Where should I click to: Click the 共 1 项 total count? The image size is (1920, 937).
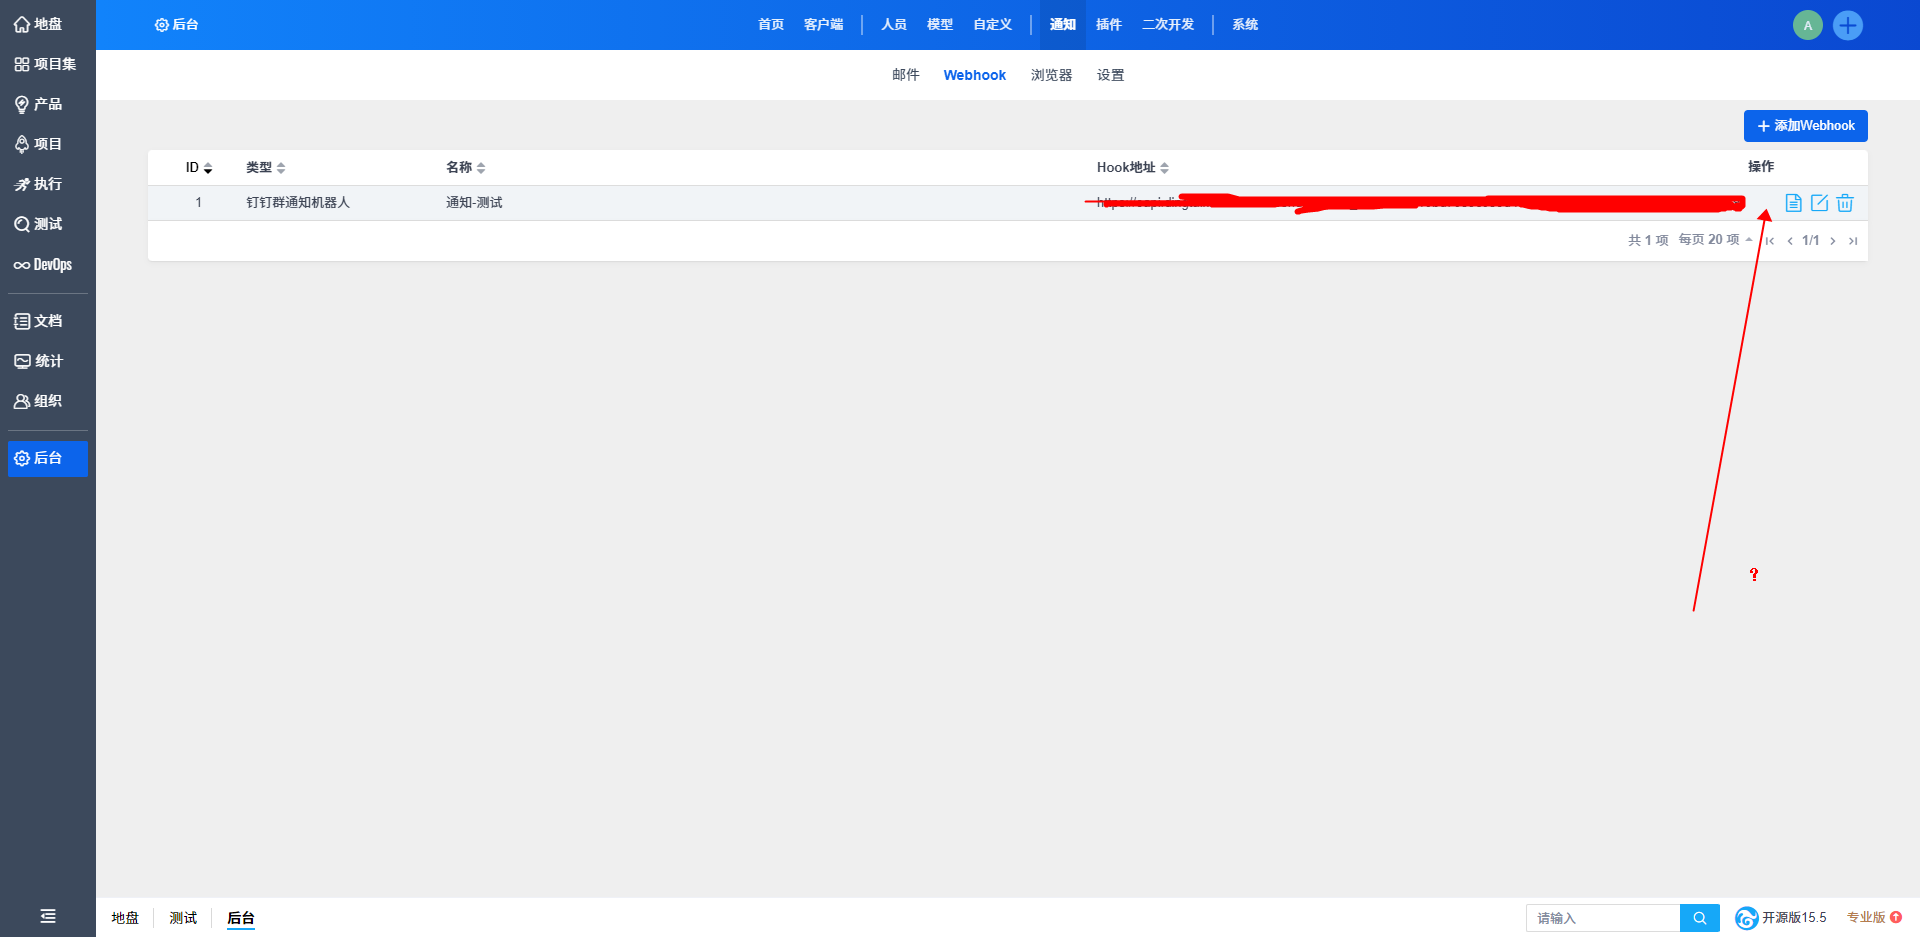coord(1648,240)
